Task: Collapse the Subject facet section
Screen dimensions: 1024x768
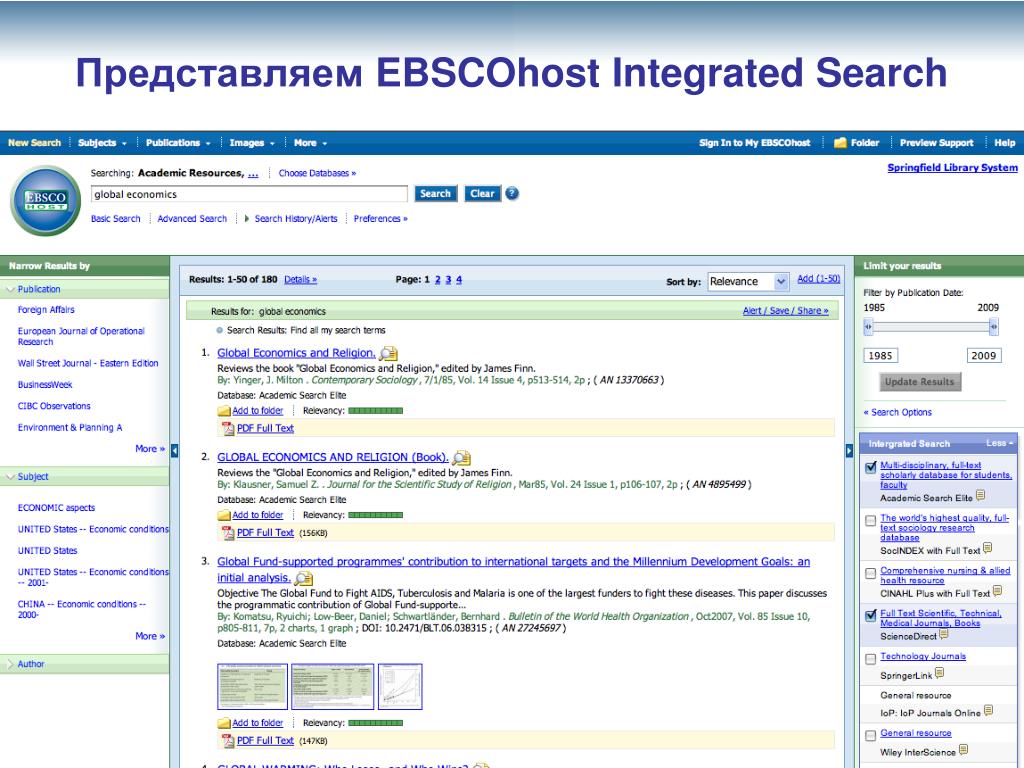Action: (10, 477)
